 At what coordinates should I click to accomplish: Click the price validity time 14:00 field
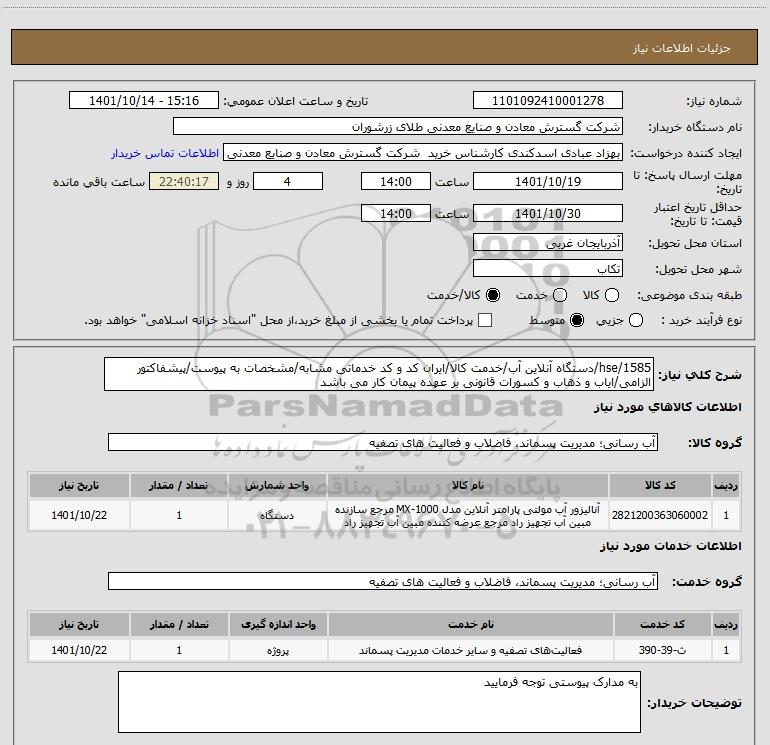(x=396, y=214)
